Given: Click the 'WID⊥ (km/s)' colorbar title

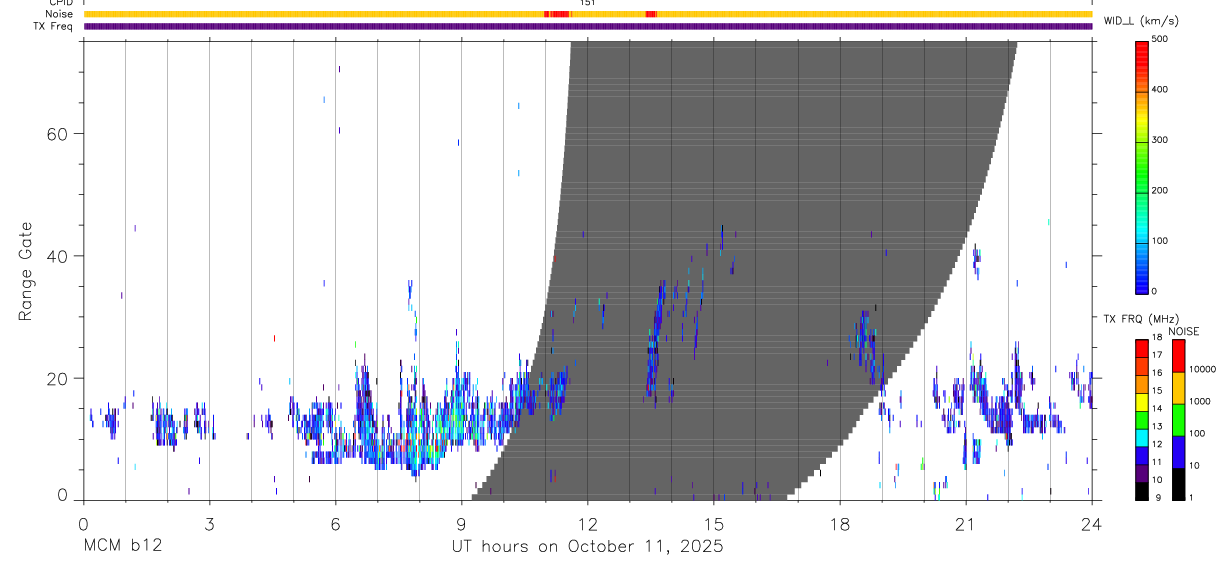Looking at the screenshot, I should [x=1140, y=21].
